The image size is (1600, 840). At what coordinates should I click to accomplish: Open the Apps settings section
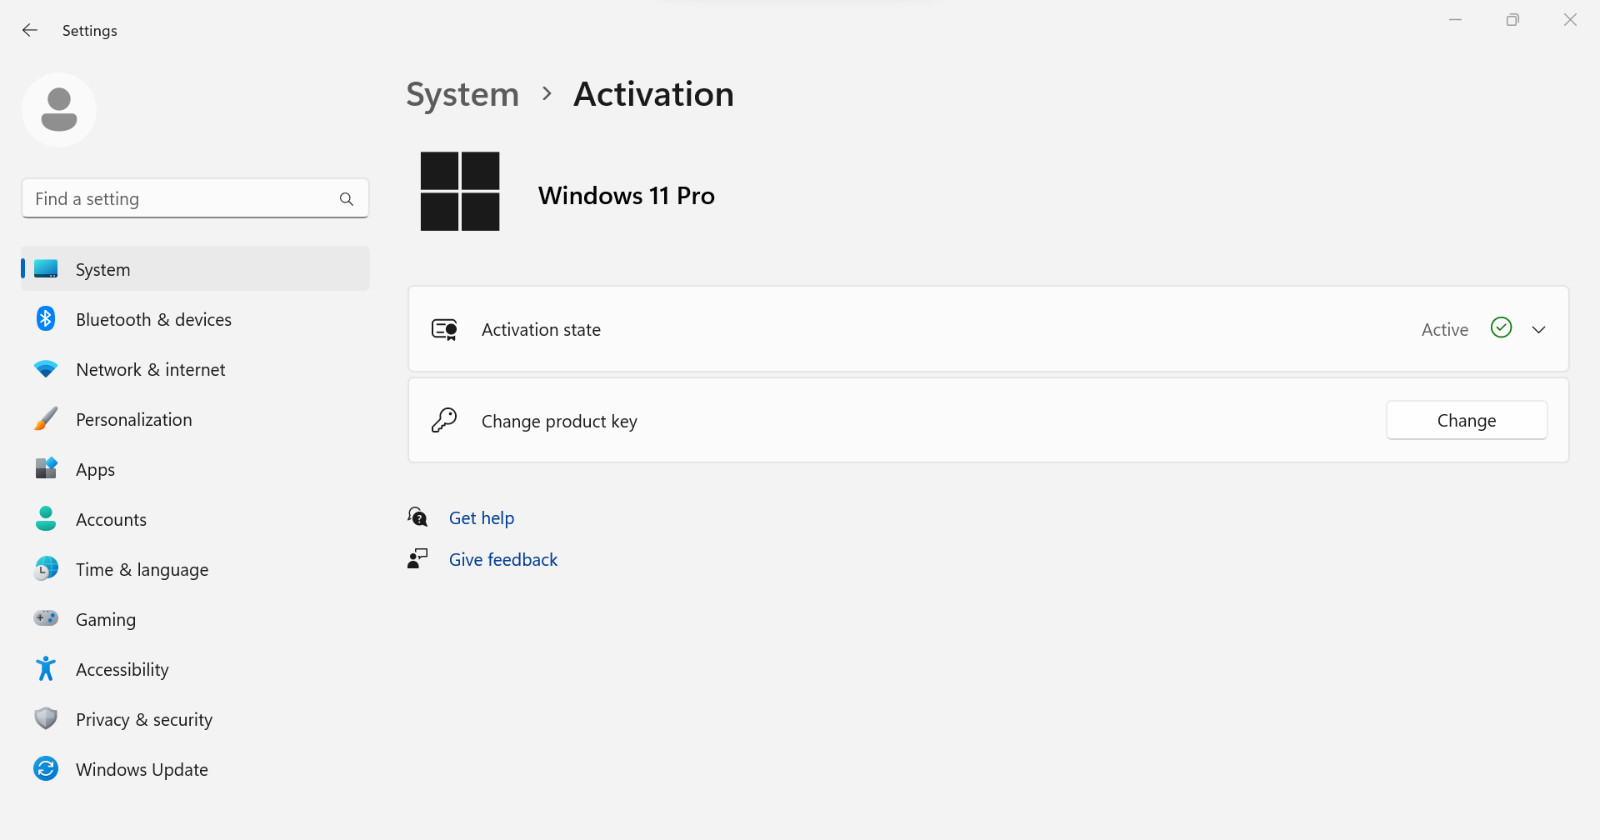[x=96, y=470]
